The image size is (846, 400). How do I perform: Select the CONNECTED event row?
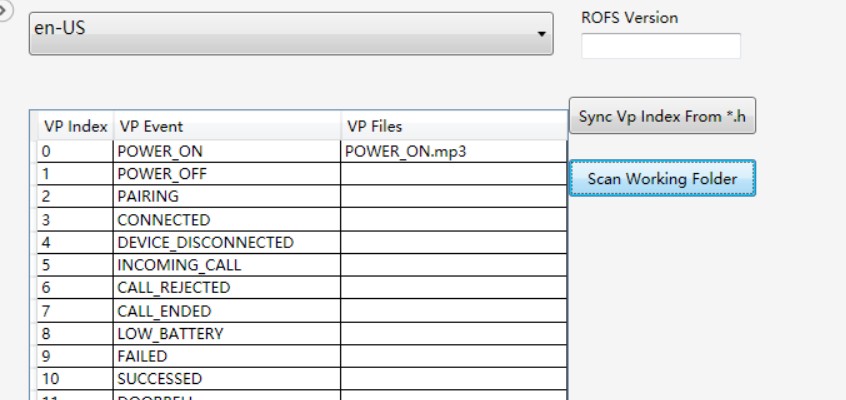click(x=226, y=220)
